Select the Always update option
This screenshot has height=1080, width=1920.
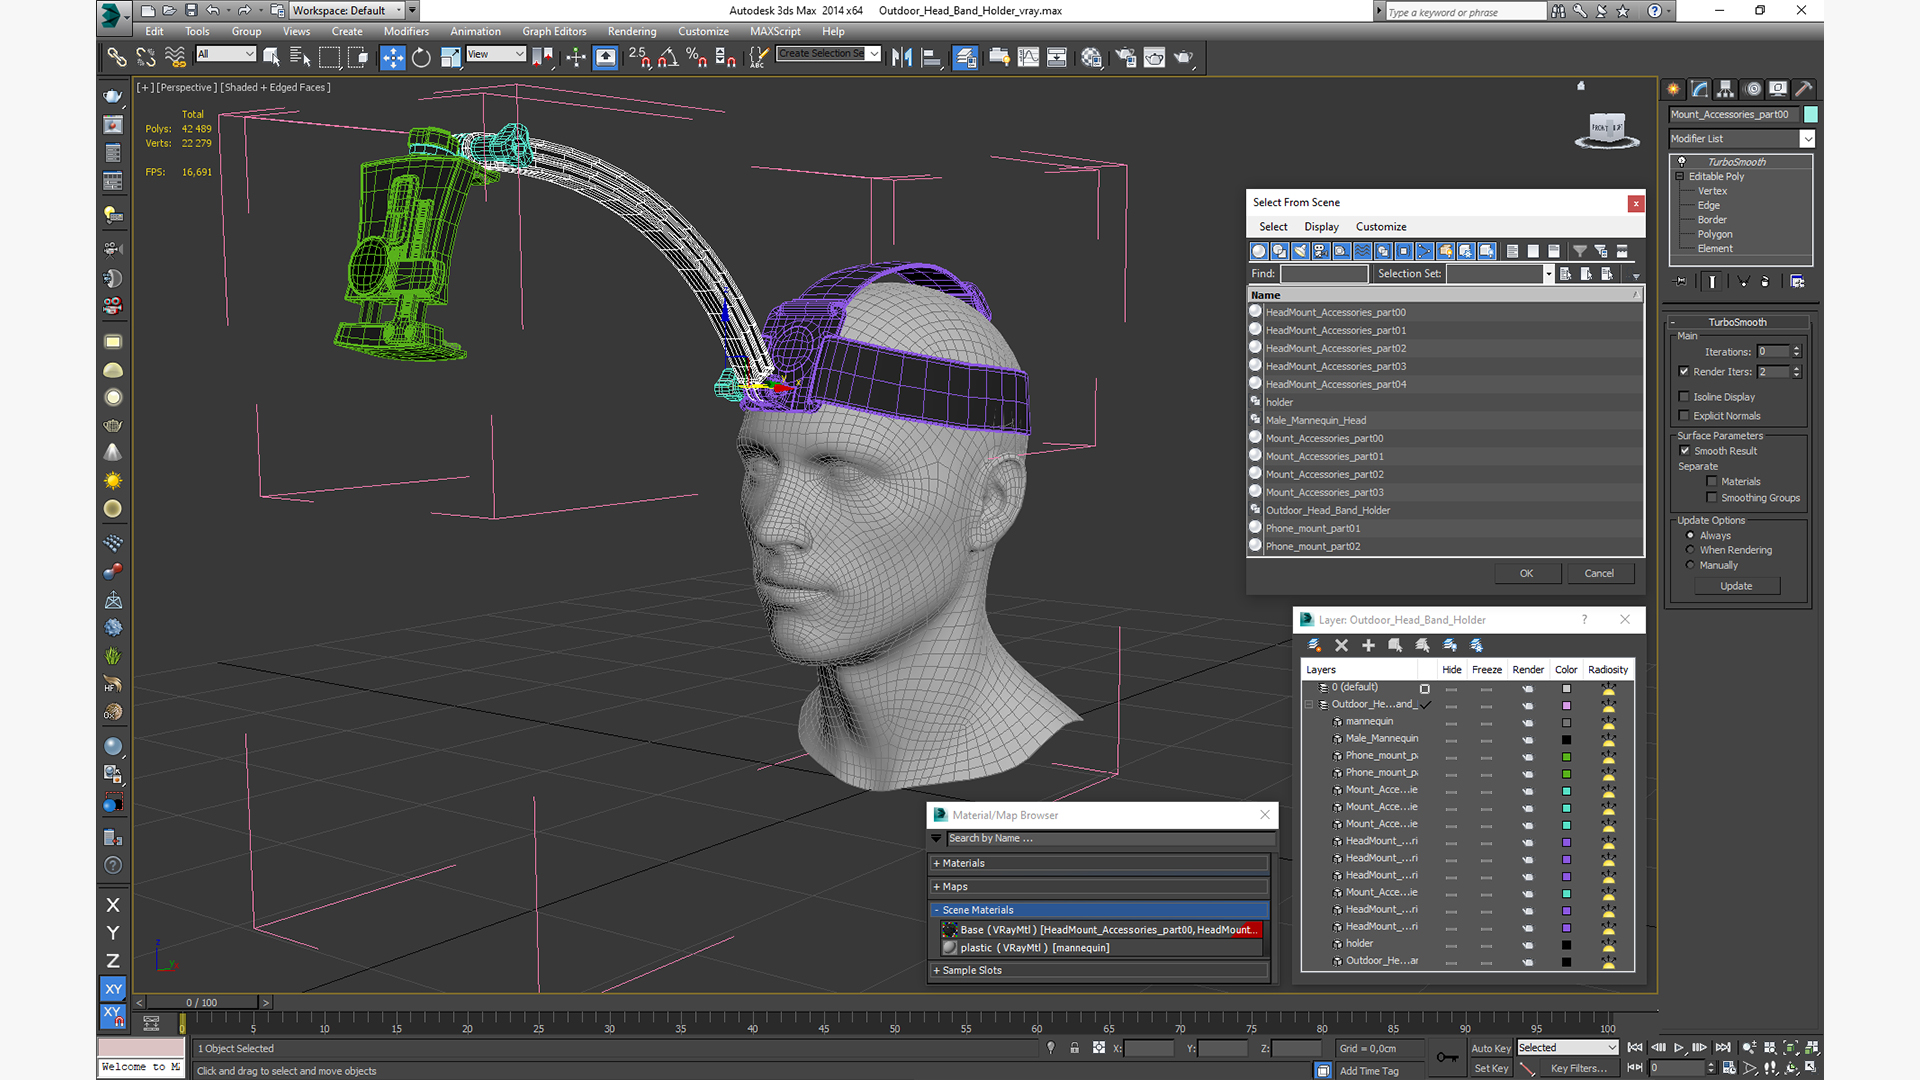[x=1691, y=536]
